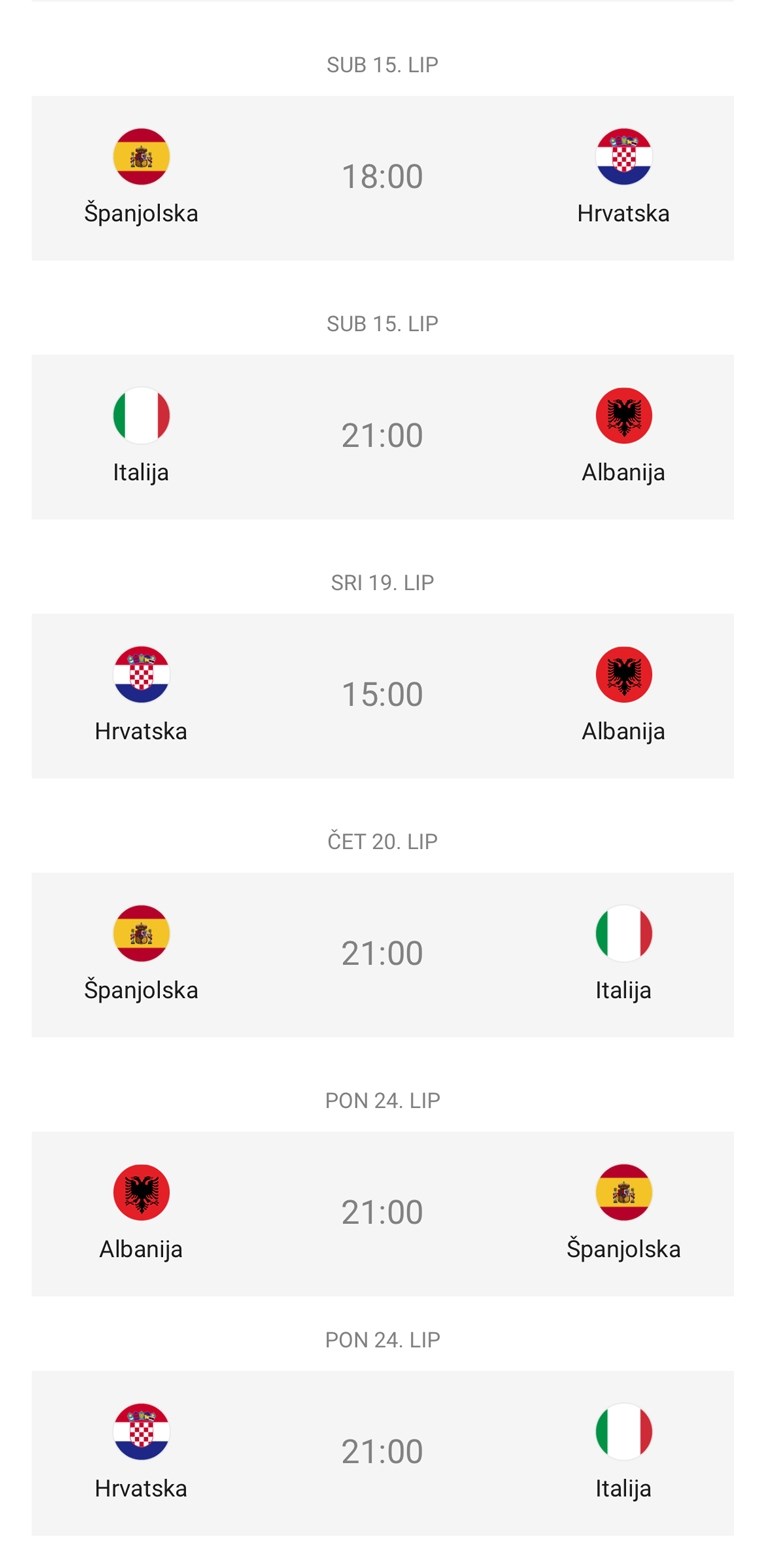Tap Albania flag in Hrvatska–Albanija match
This screenshot has width=765, height=1555.
click(x=624, y=675)
